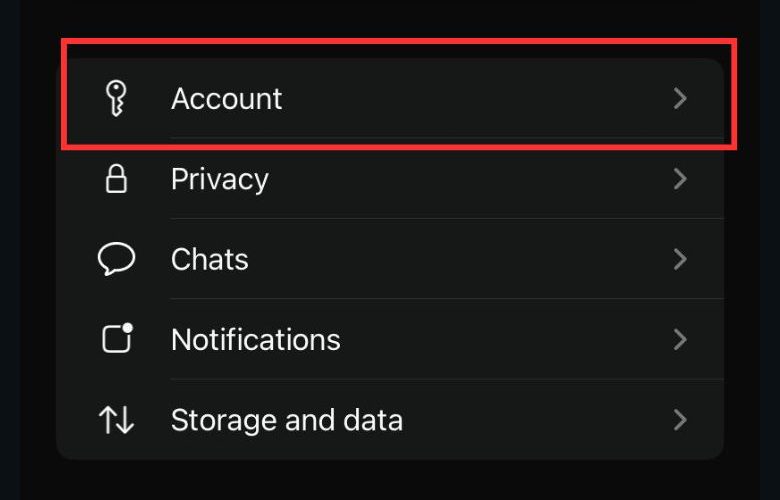
Task: Expand the Account row chevron
Action: point(680,98)
